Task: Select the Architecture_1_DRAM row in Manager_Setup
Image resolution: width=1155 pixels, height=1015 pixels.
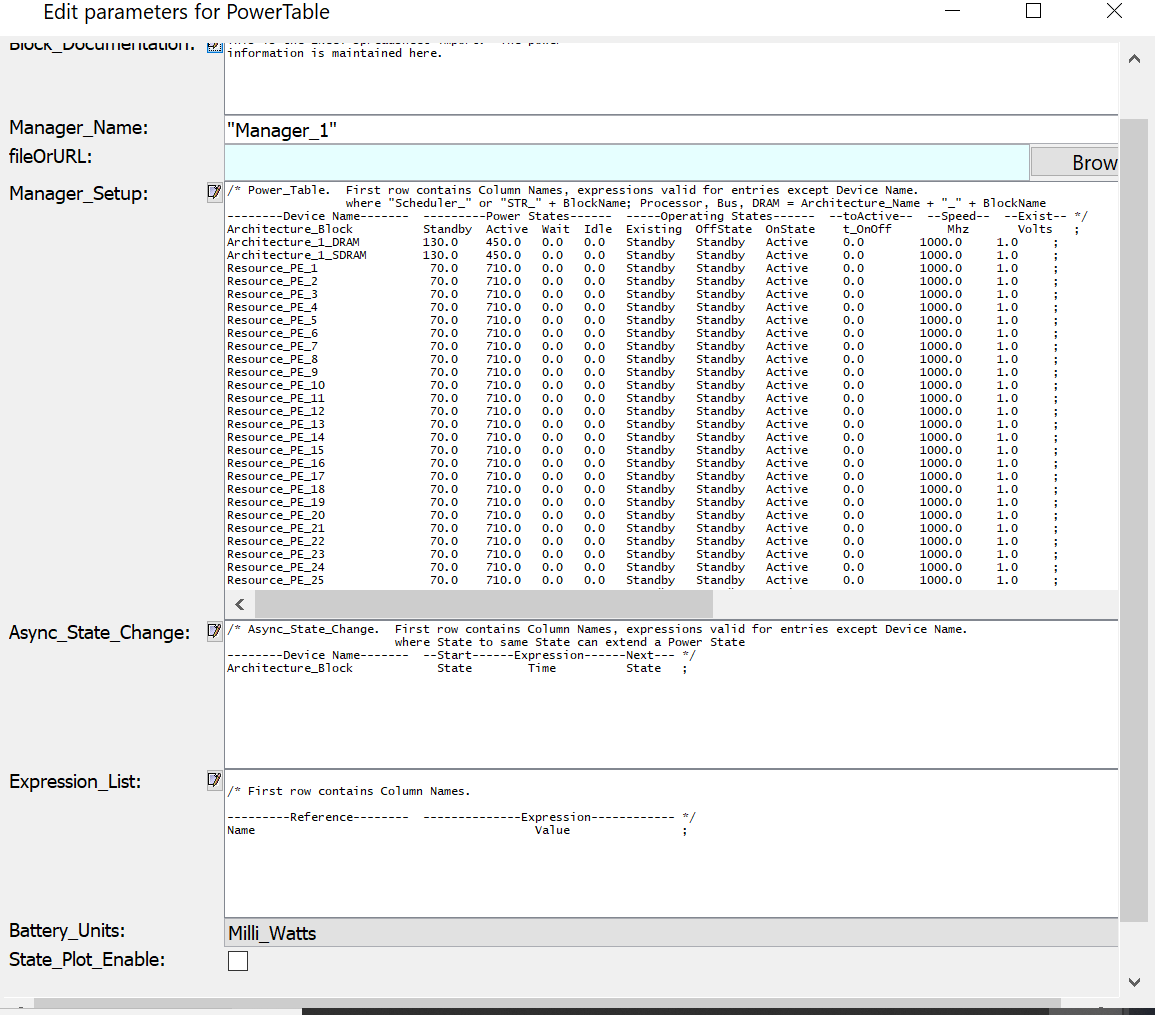Action: click(x=293, y=242)
